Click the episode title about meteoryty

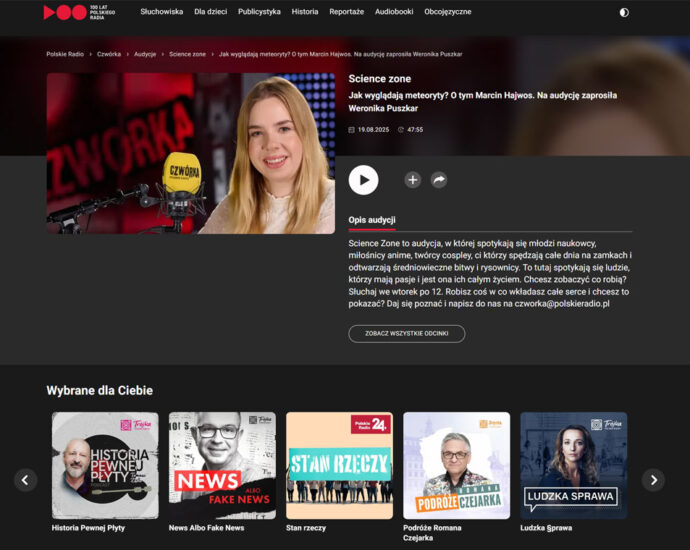pyautogui.click(x=483, y=102)
